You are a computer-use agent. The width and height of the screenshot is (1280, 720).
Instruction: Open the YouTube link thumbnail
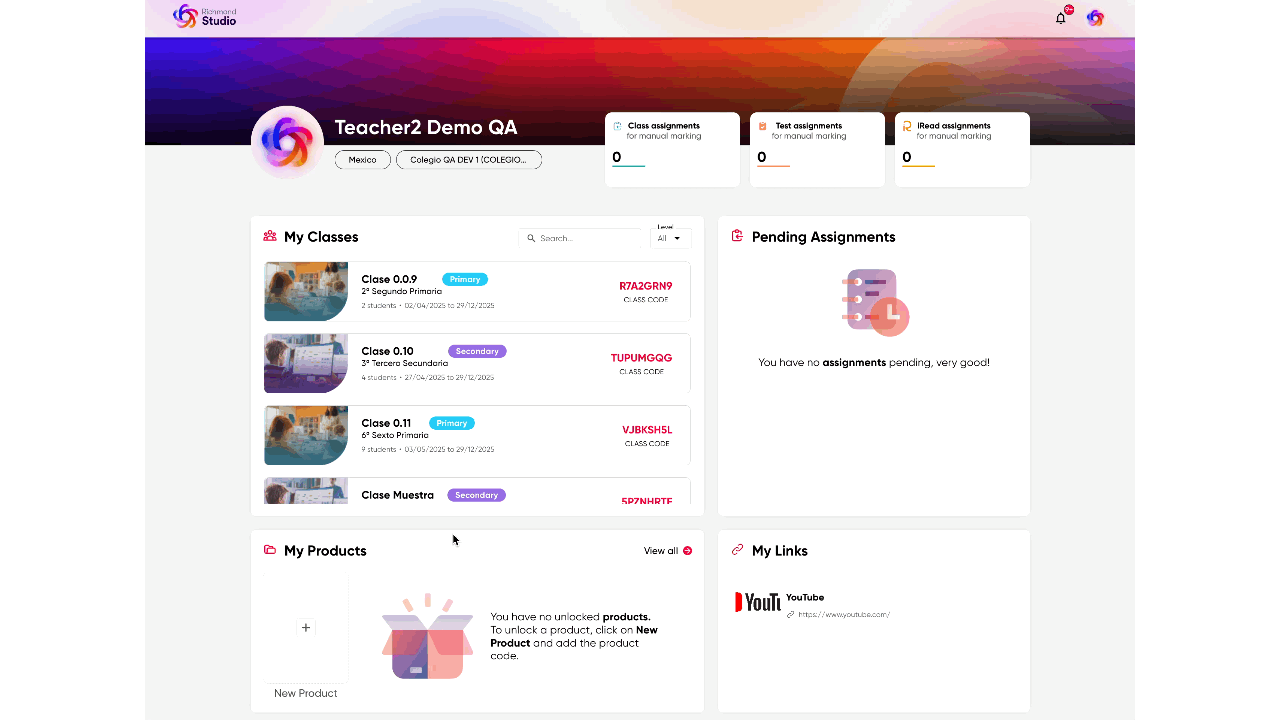pos(758,602)
